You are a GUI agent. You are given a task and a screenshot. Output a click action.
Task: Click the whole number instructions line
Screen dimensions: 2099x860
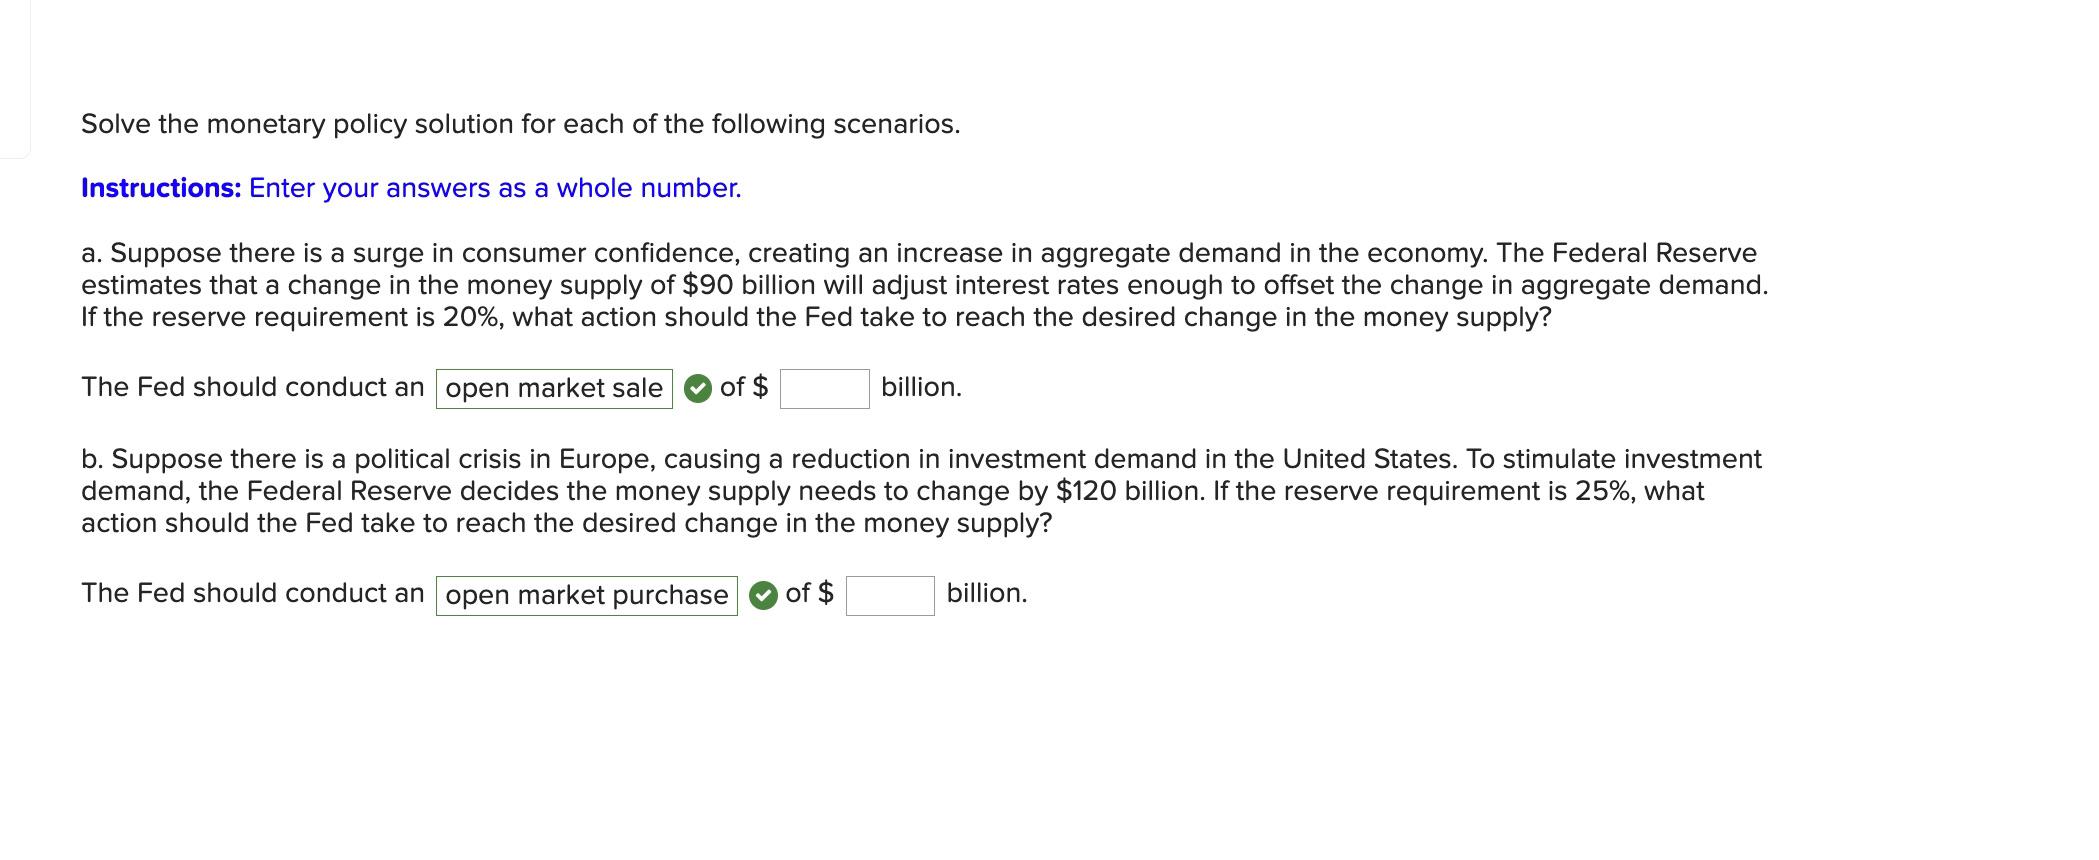click(x=410, y=187)
